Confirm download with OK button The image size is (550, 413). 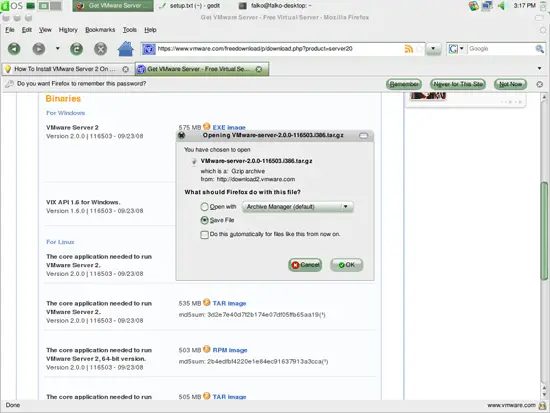(347, 265)
